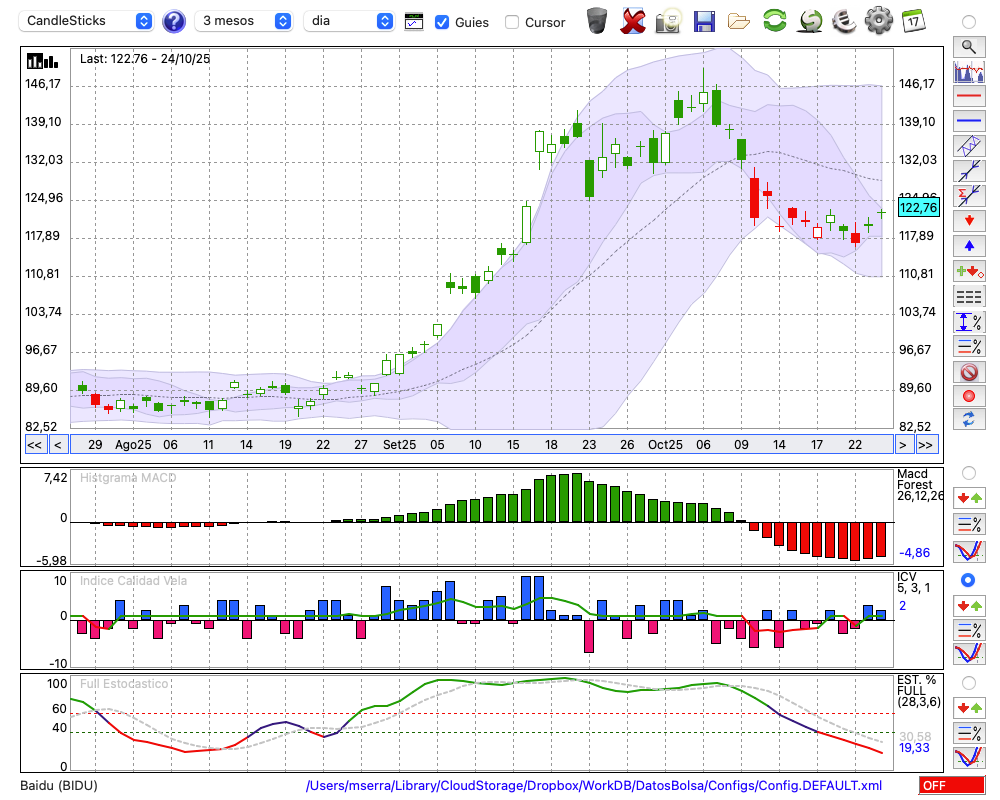Click the << button to jump back
Image resolution: width=1000 pixels, height=800 pixels.
tap(34, 445)
